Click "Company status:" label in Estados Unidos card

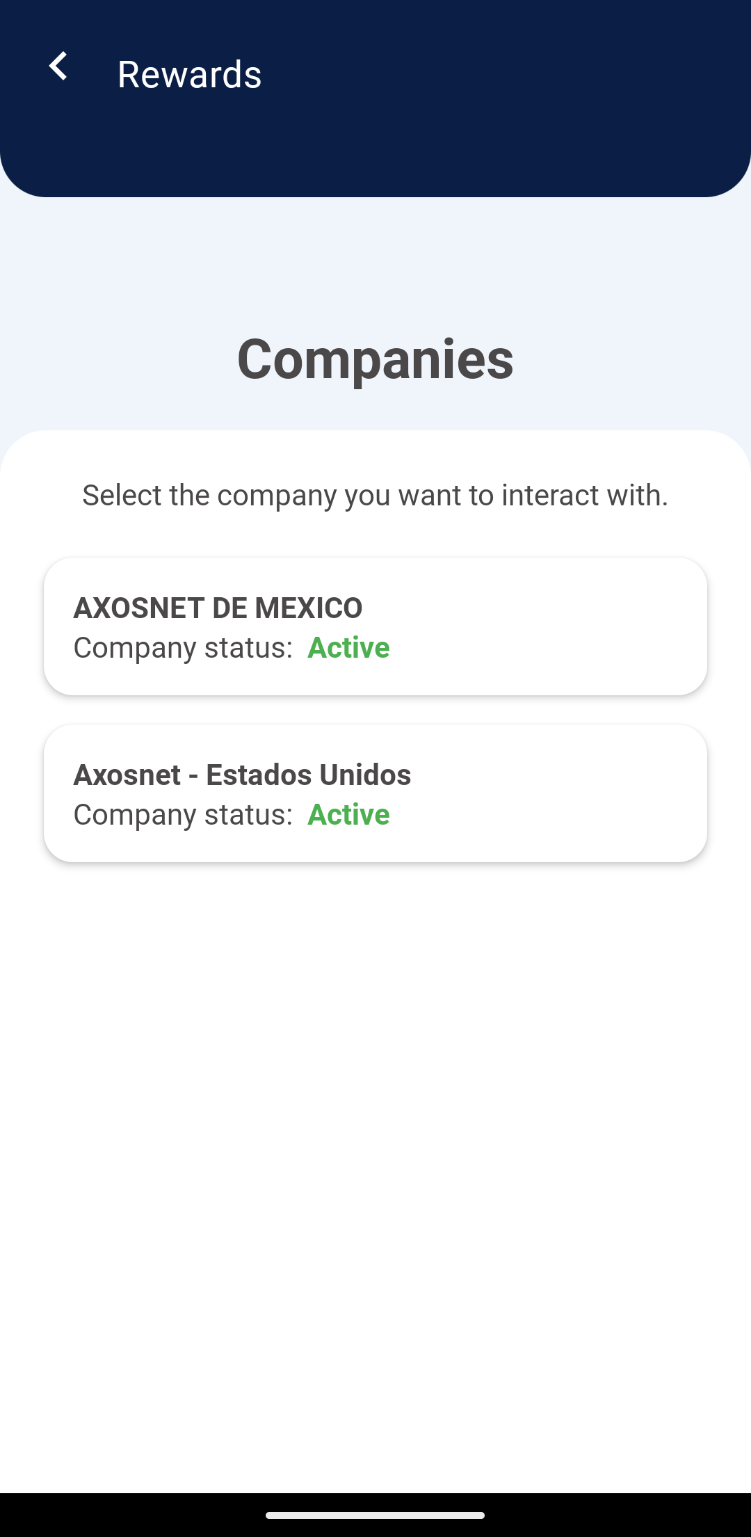pos(182,815)
